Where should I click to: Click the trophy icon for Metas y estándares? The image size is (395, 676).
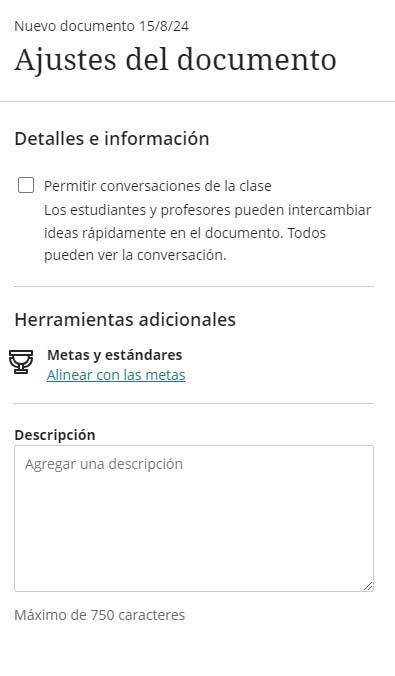tap(21, 362)
